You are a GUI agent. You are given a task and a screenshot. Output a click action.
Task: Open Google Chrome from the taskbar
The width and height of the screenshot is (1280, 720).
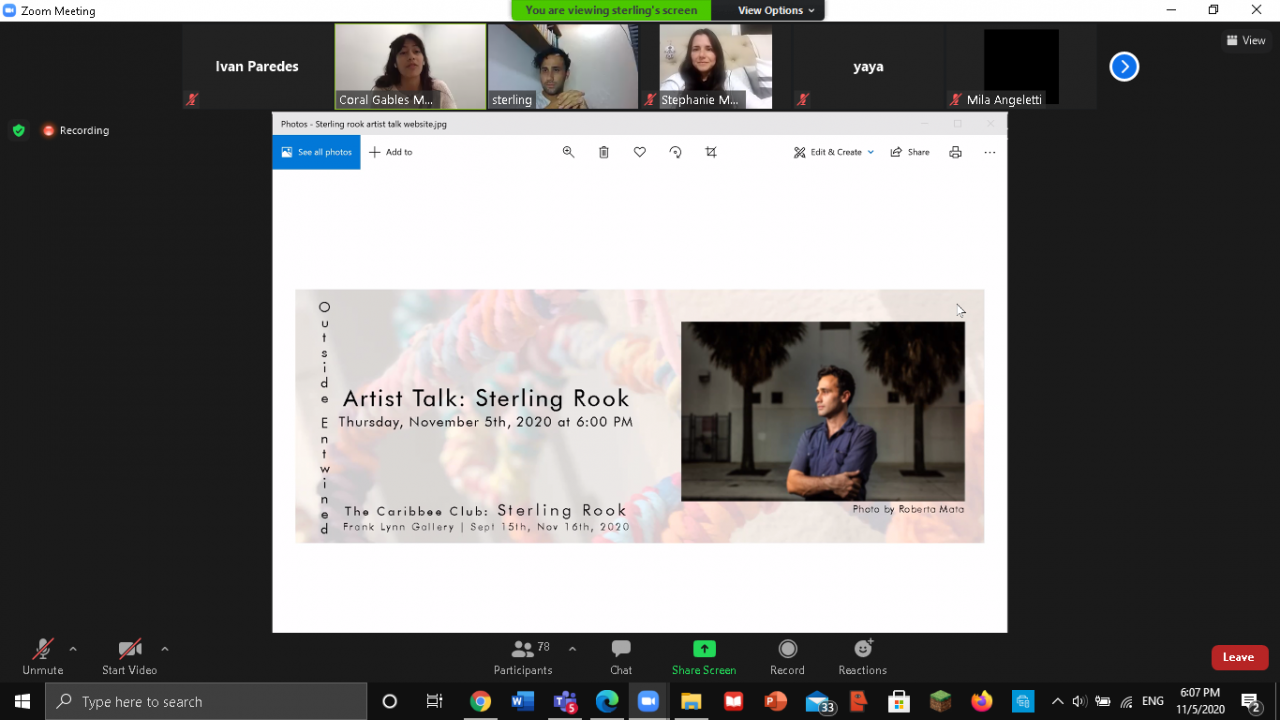[480, 701]
